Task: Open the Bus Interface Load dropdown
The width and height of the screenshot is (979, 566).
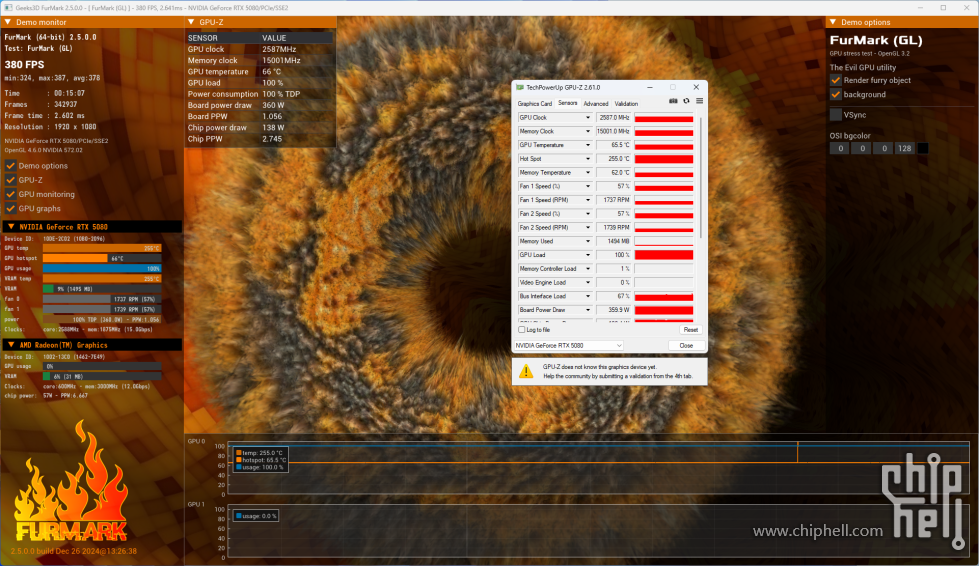Action: [588, 296]
